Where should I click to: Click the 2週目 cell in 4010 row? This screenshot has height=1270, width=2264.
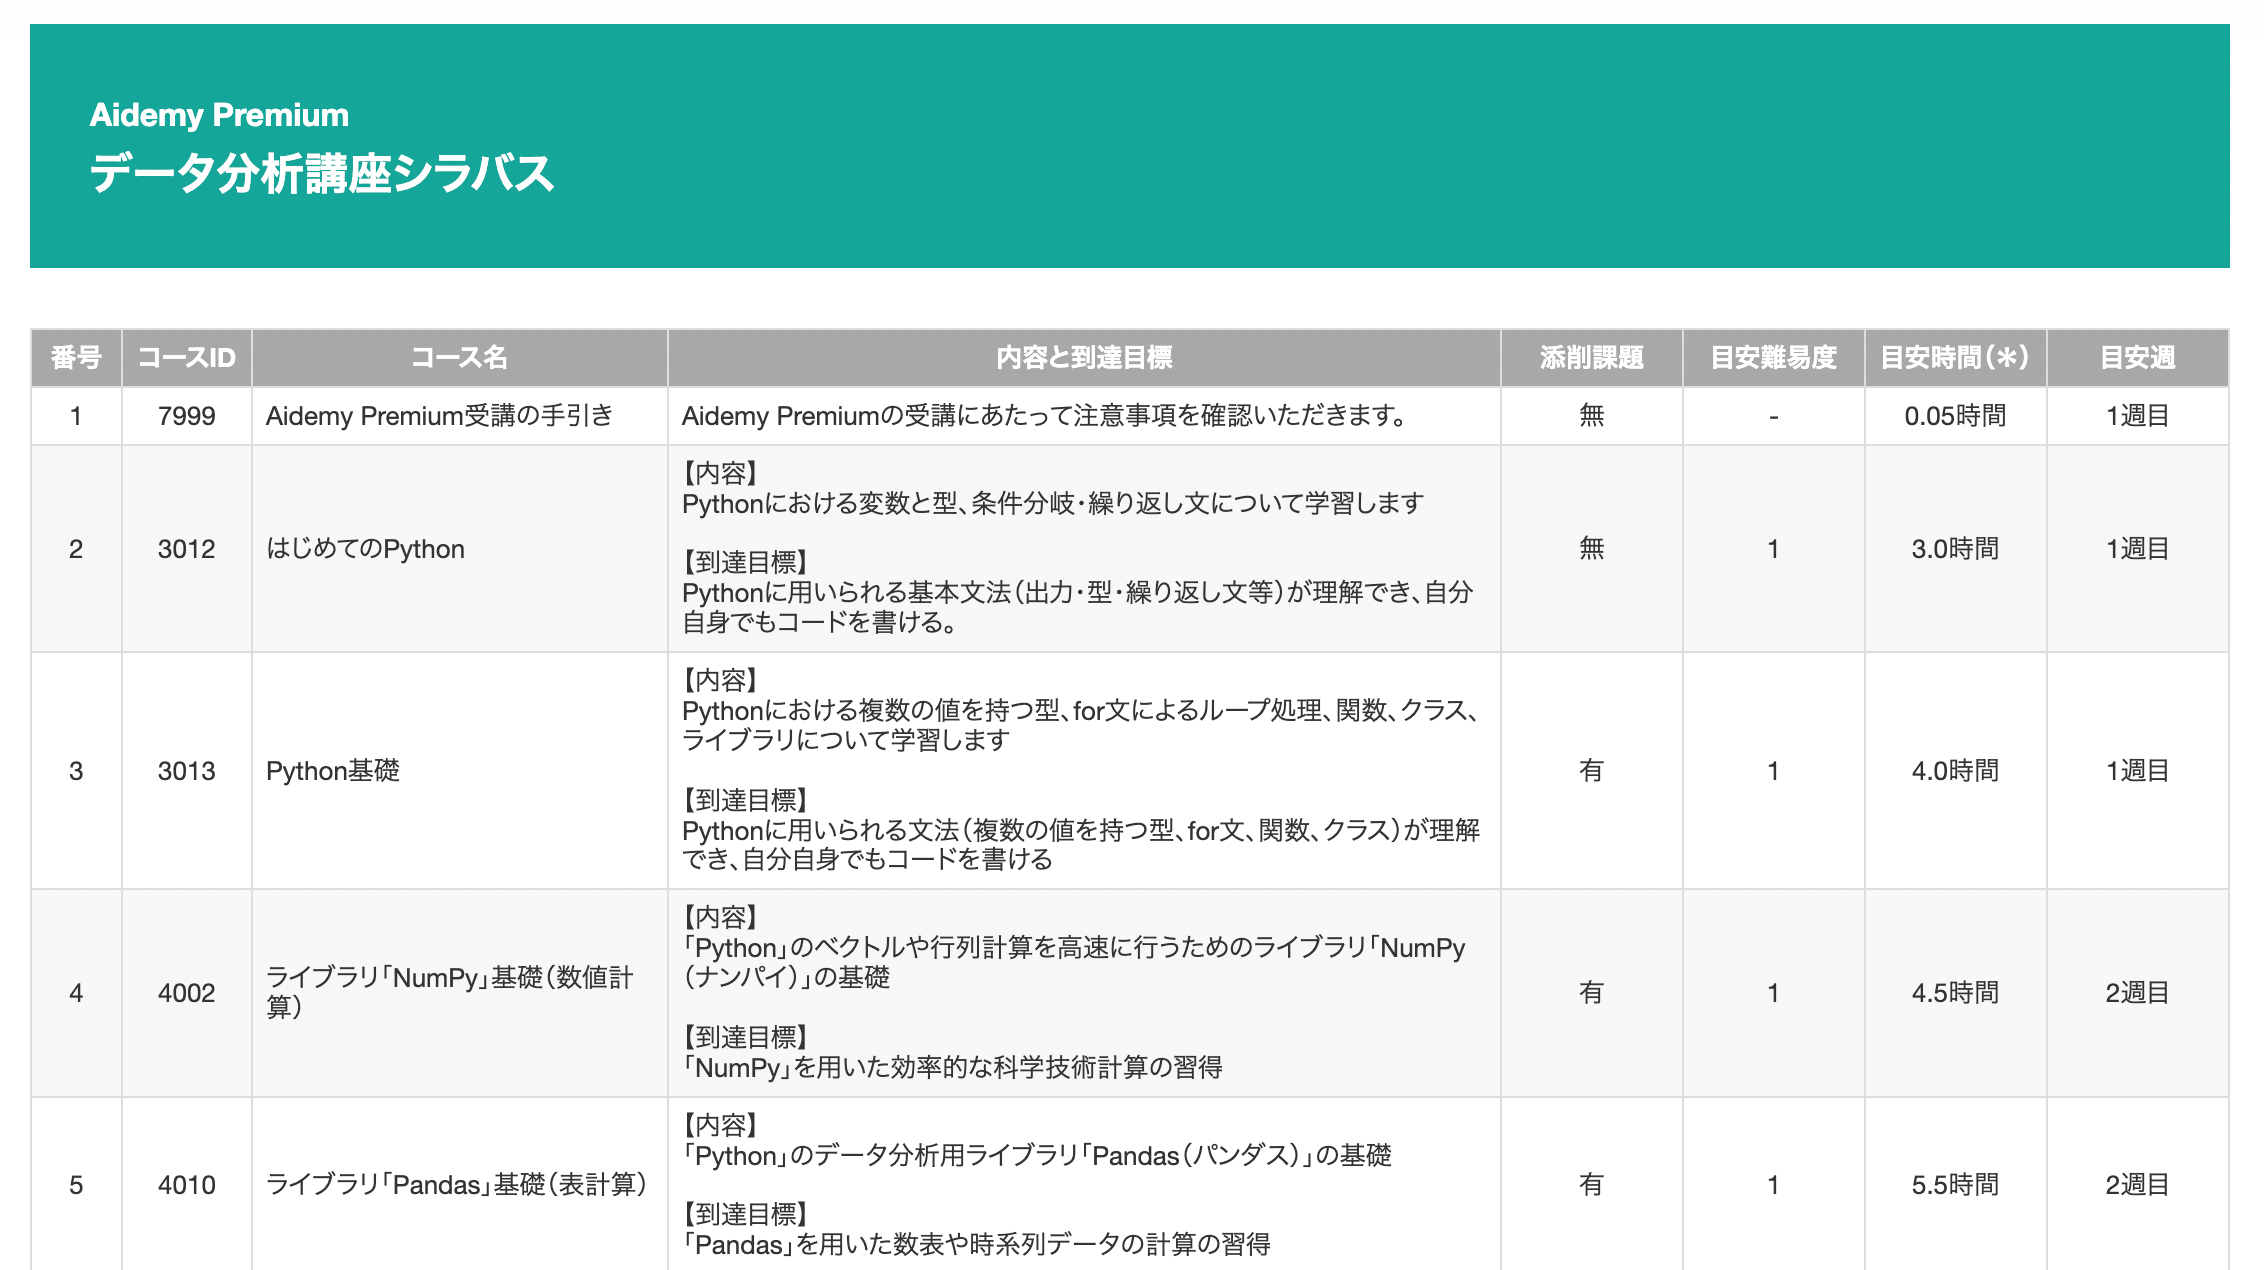tap(2137, 1185)
